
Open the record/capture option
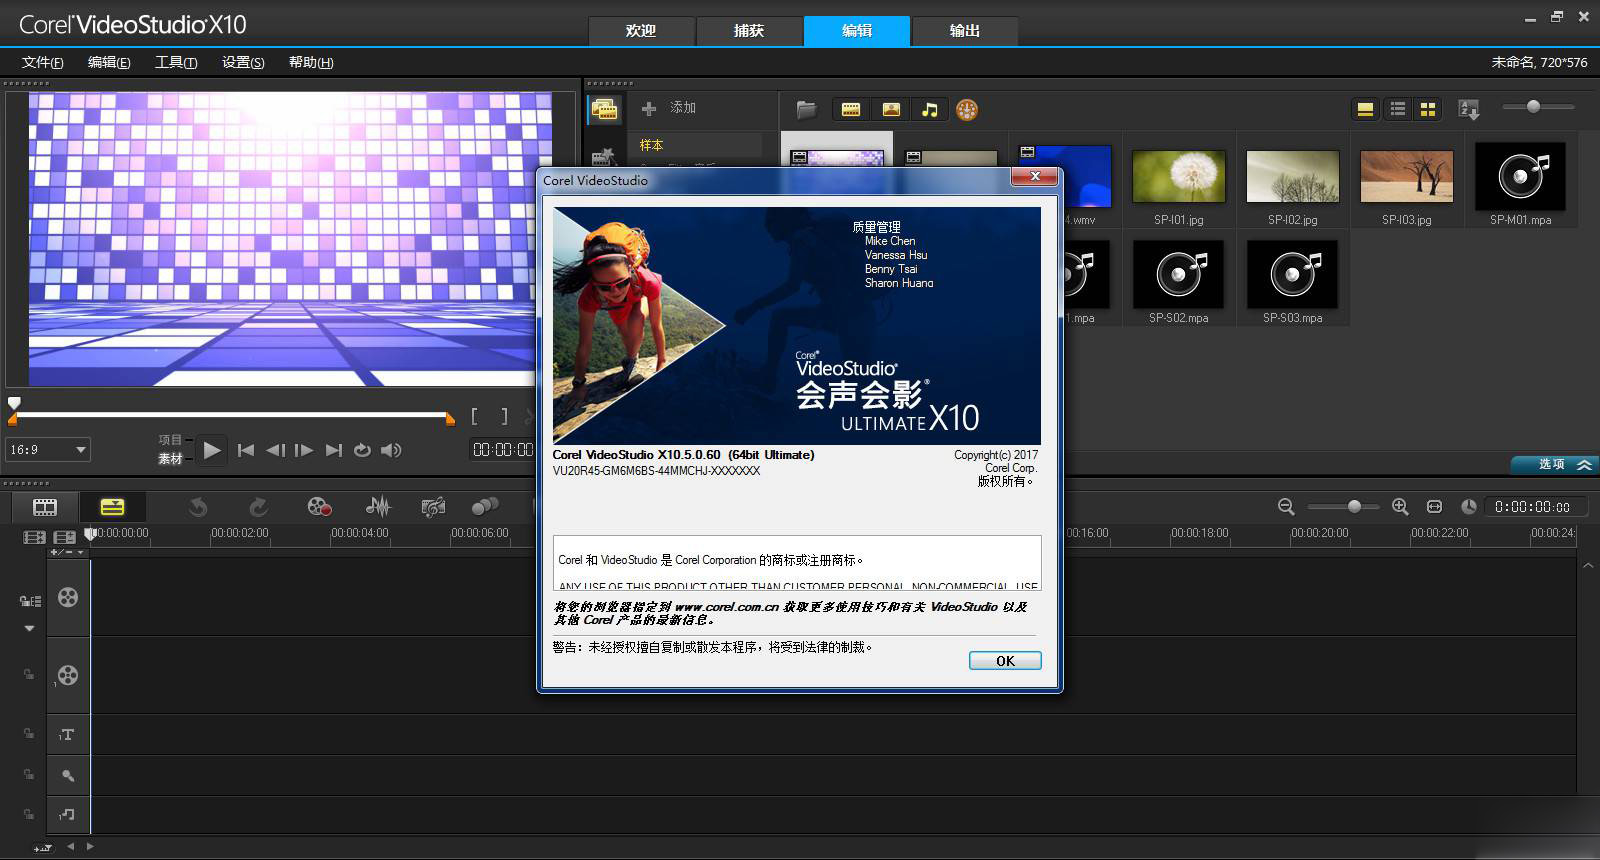(319, 507)
